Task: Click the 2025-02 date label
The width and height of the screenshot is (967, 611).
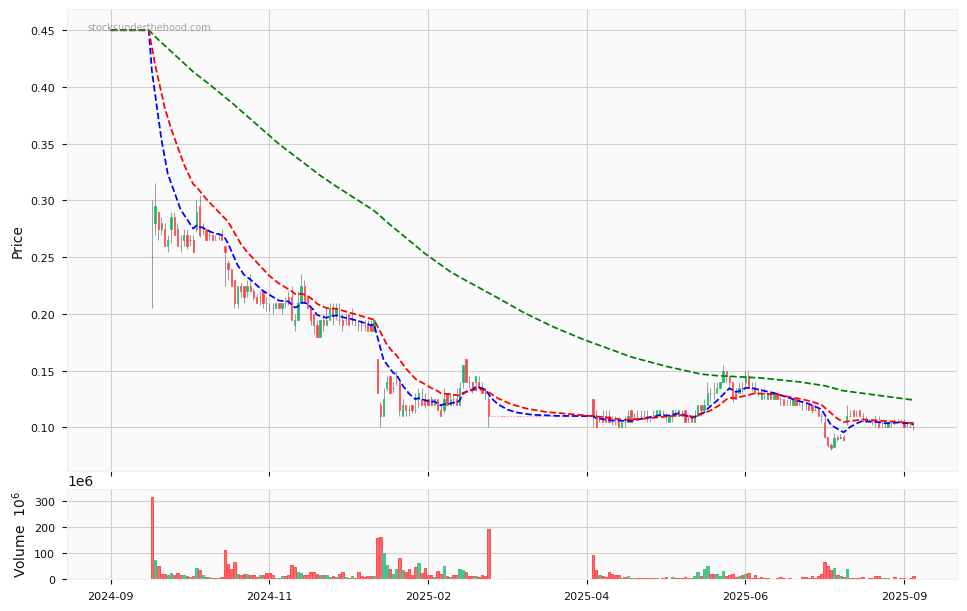Action: tap(428, 596)
